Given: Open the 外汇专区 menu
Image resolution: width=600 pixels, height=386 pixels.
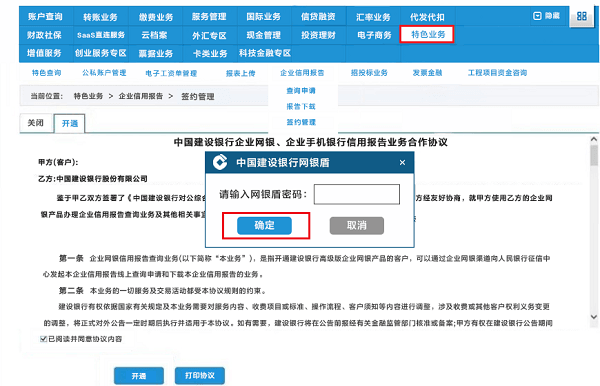Looking at the screenshot, I should (209, 36).
